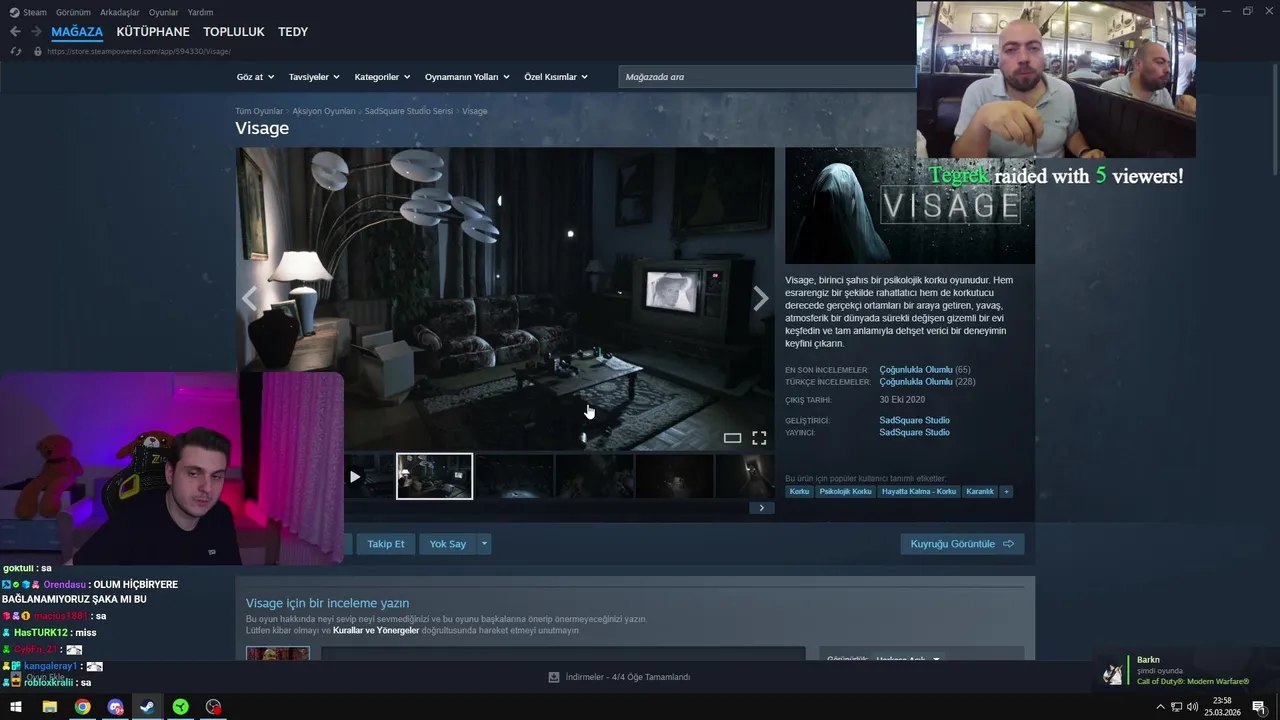The image size is (1280, 720).
Task: Open the Kurallar ve Yönergeler link
Action: click(x=376, y=631)
